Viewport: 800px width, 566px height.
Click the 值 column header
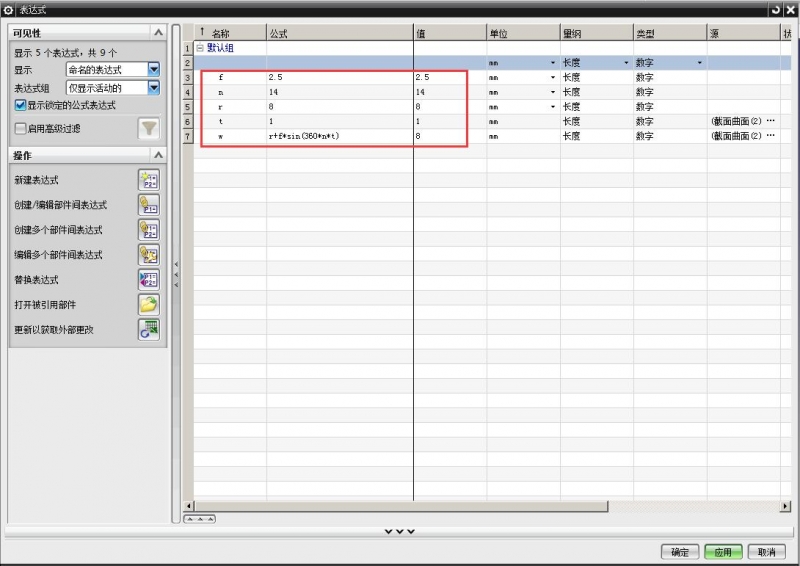pyautogui.click(x=450, y=34)
